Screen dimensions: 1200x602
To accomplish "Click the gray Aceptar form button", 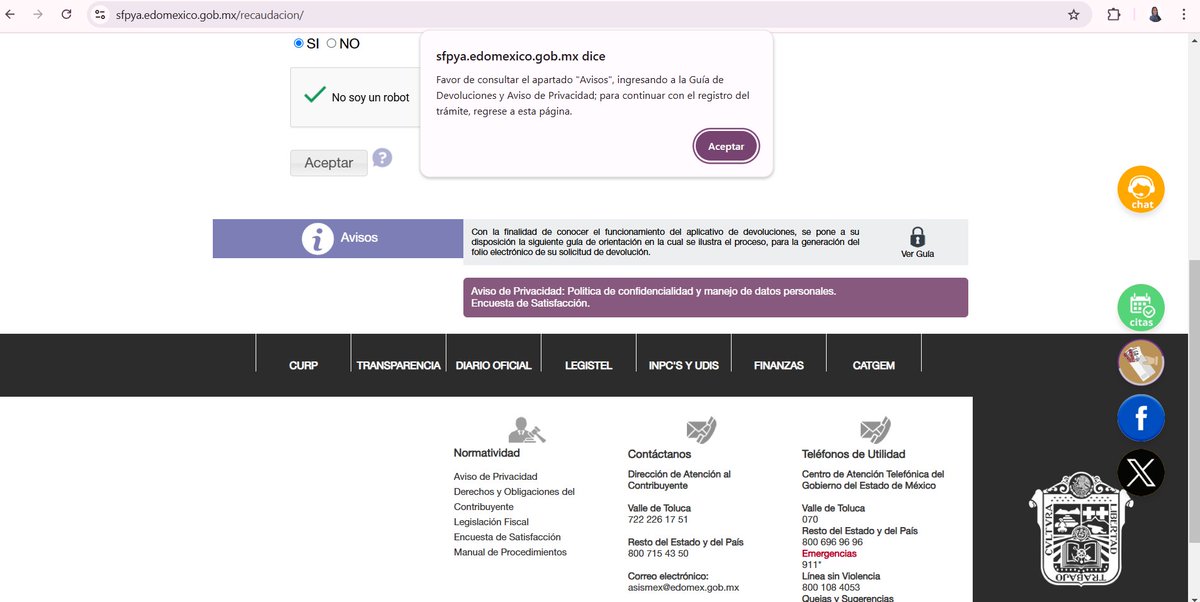I will click(328, 162).
